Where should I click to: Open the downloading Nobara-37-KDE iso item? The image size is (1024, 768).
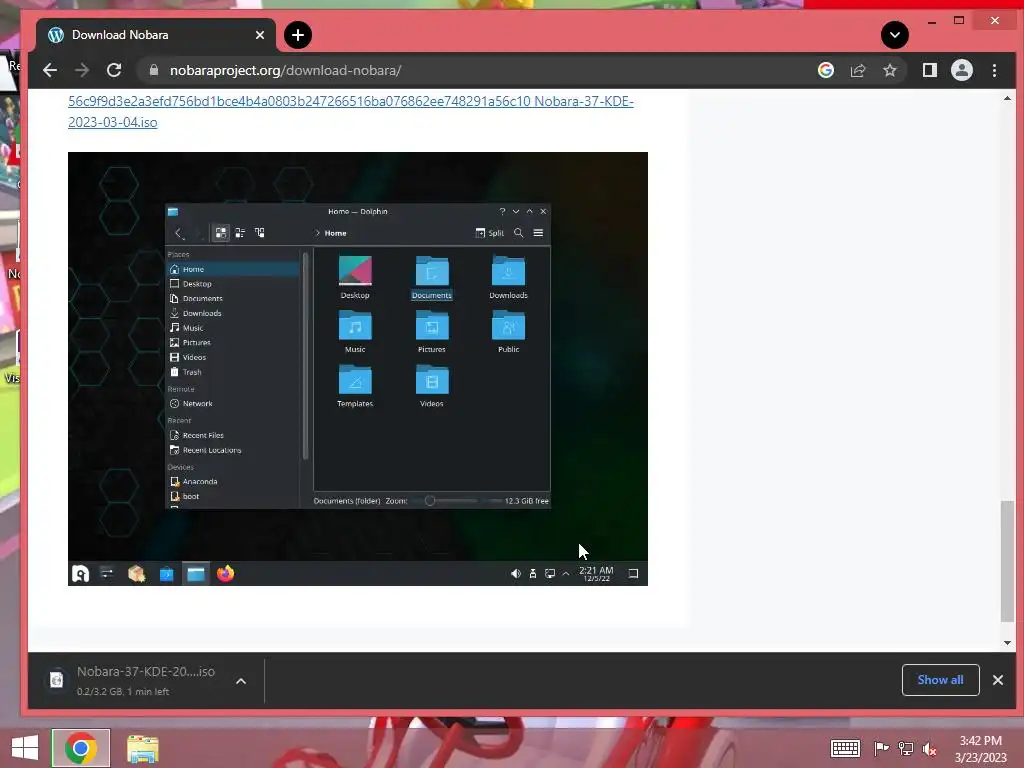pos(146,680)
